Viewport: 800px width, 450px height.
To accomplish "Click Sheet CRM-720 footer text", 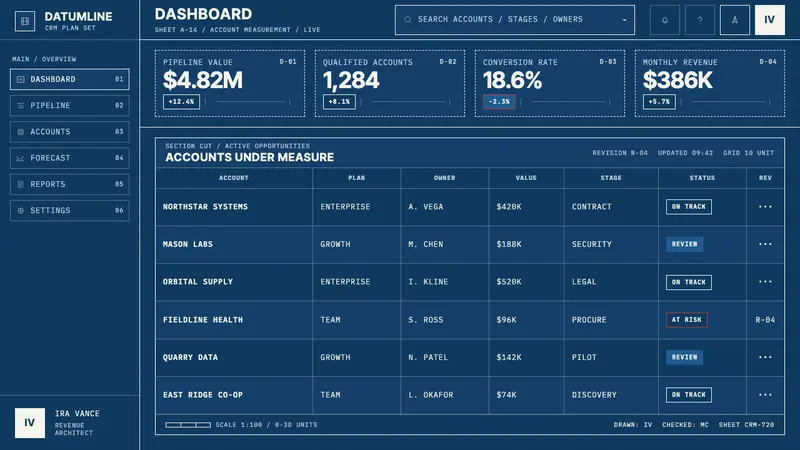I will [746, 424].
